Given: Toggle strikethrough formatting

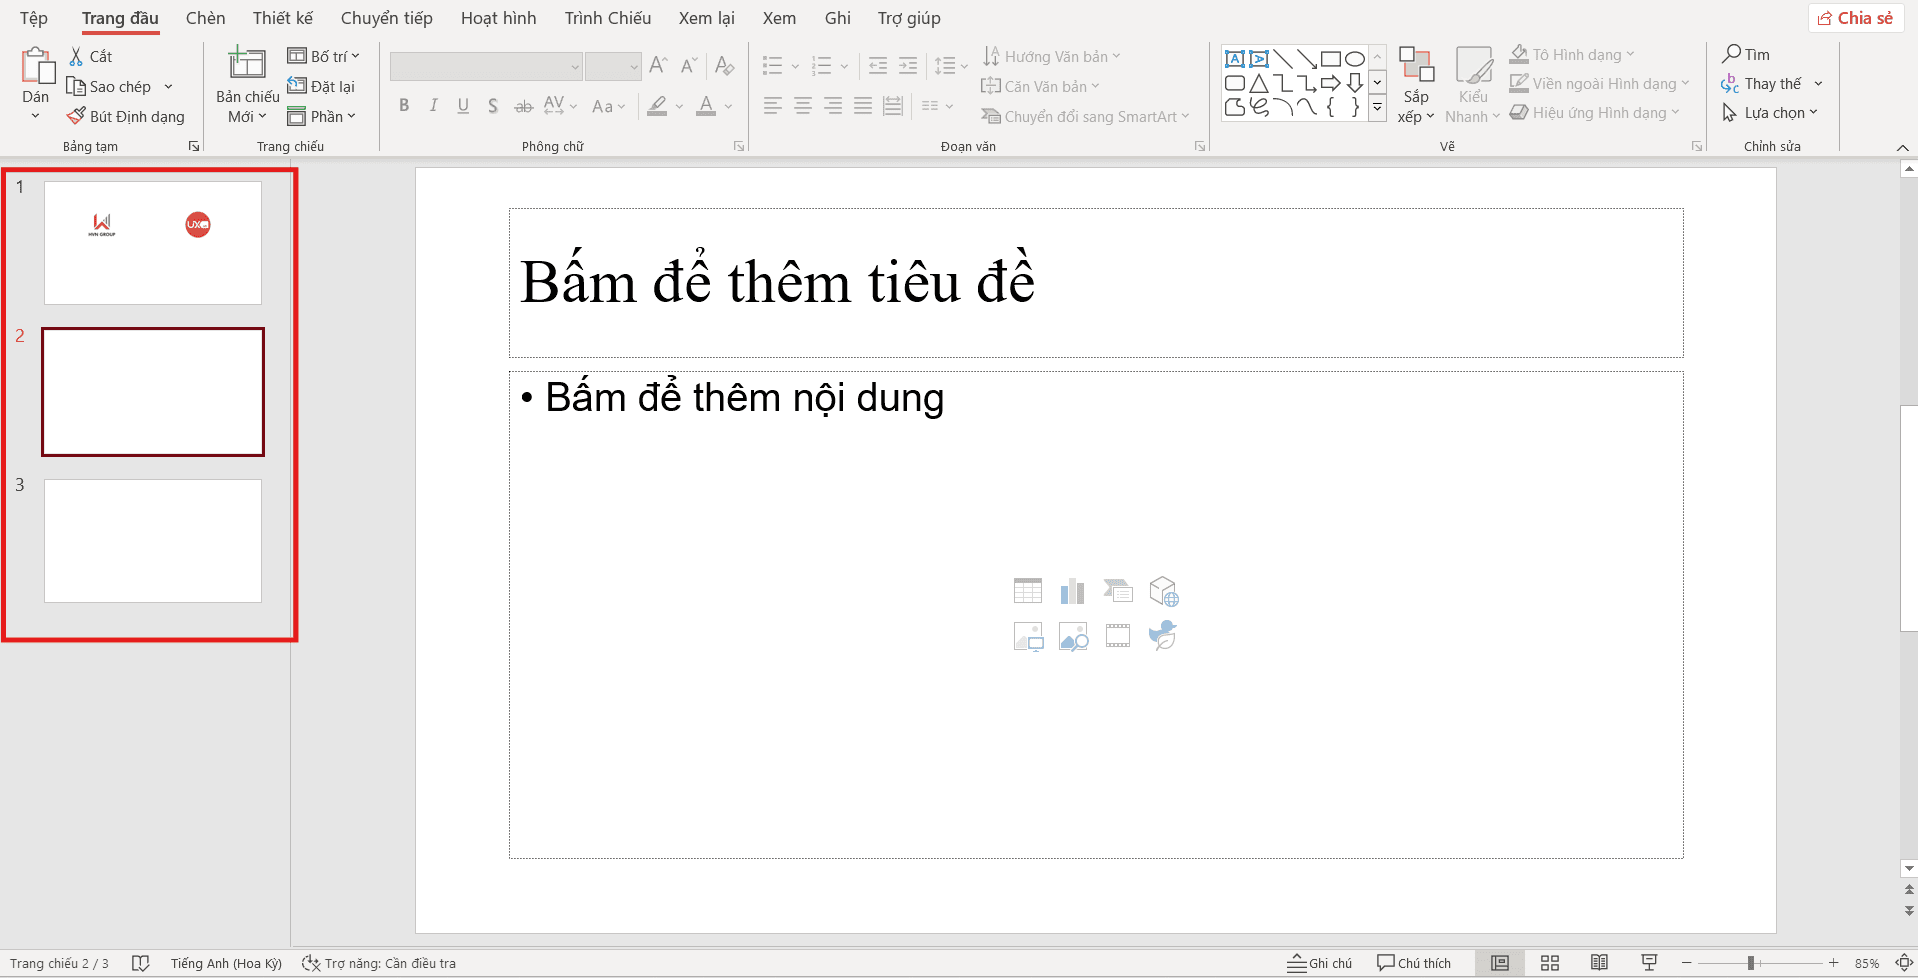Looking at the screenshot, I should click(523, 105).
